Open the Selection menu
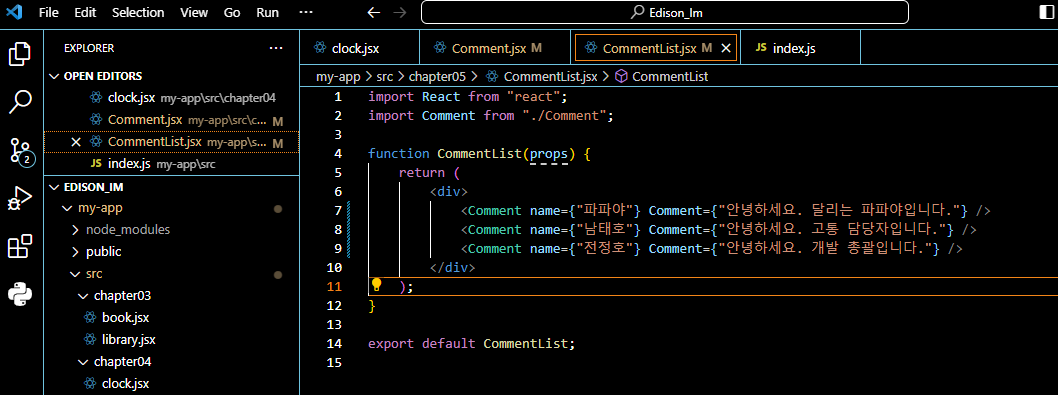This screenshot has width=1058, height=395. pyautogui.click(x=138, y=12)
